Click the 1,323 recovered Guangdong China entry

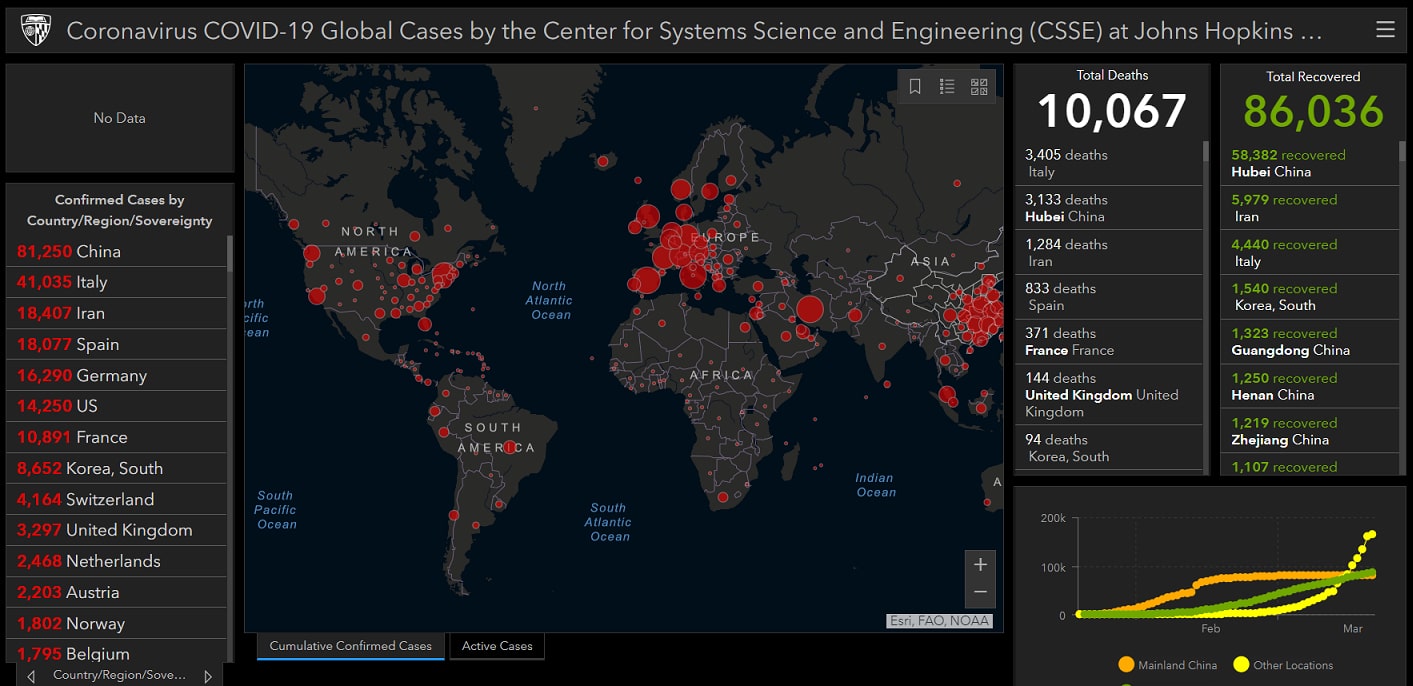pos(1312,341)
